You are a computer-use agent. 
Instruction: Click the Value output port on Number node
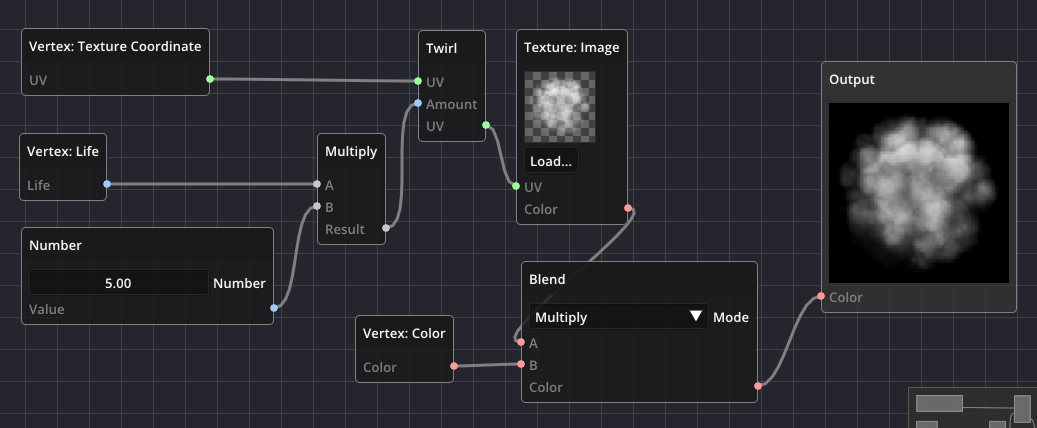pos(273,309)
